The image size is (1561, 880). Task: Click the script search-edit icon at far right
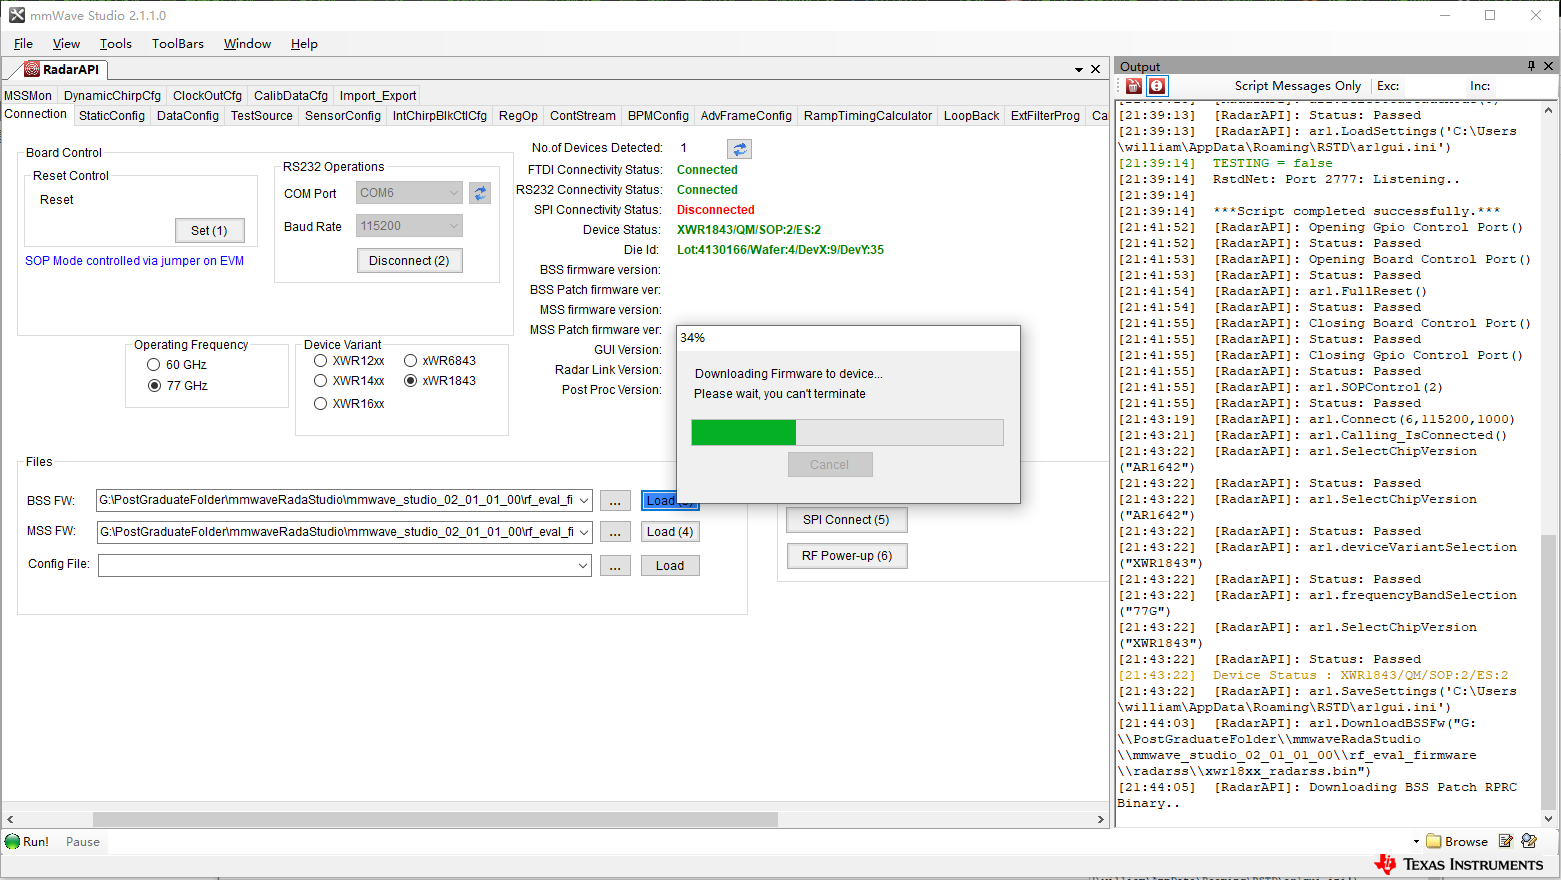point(1529,842)
